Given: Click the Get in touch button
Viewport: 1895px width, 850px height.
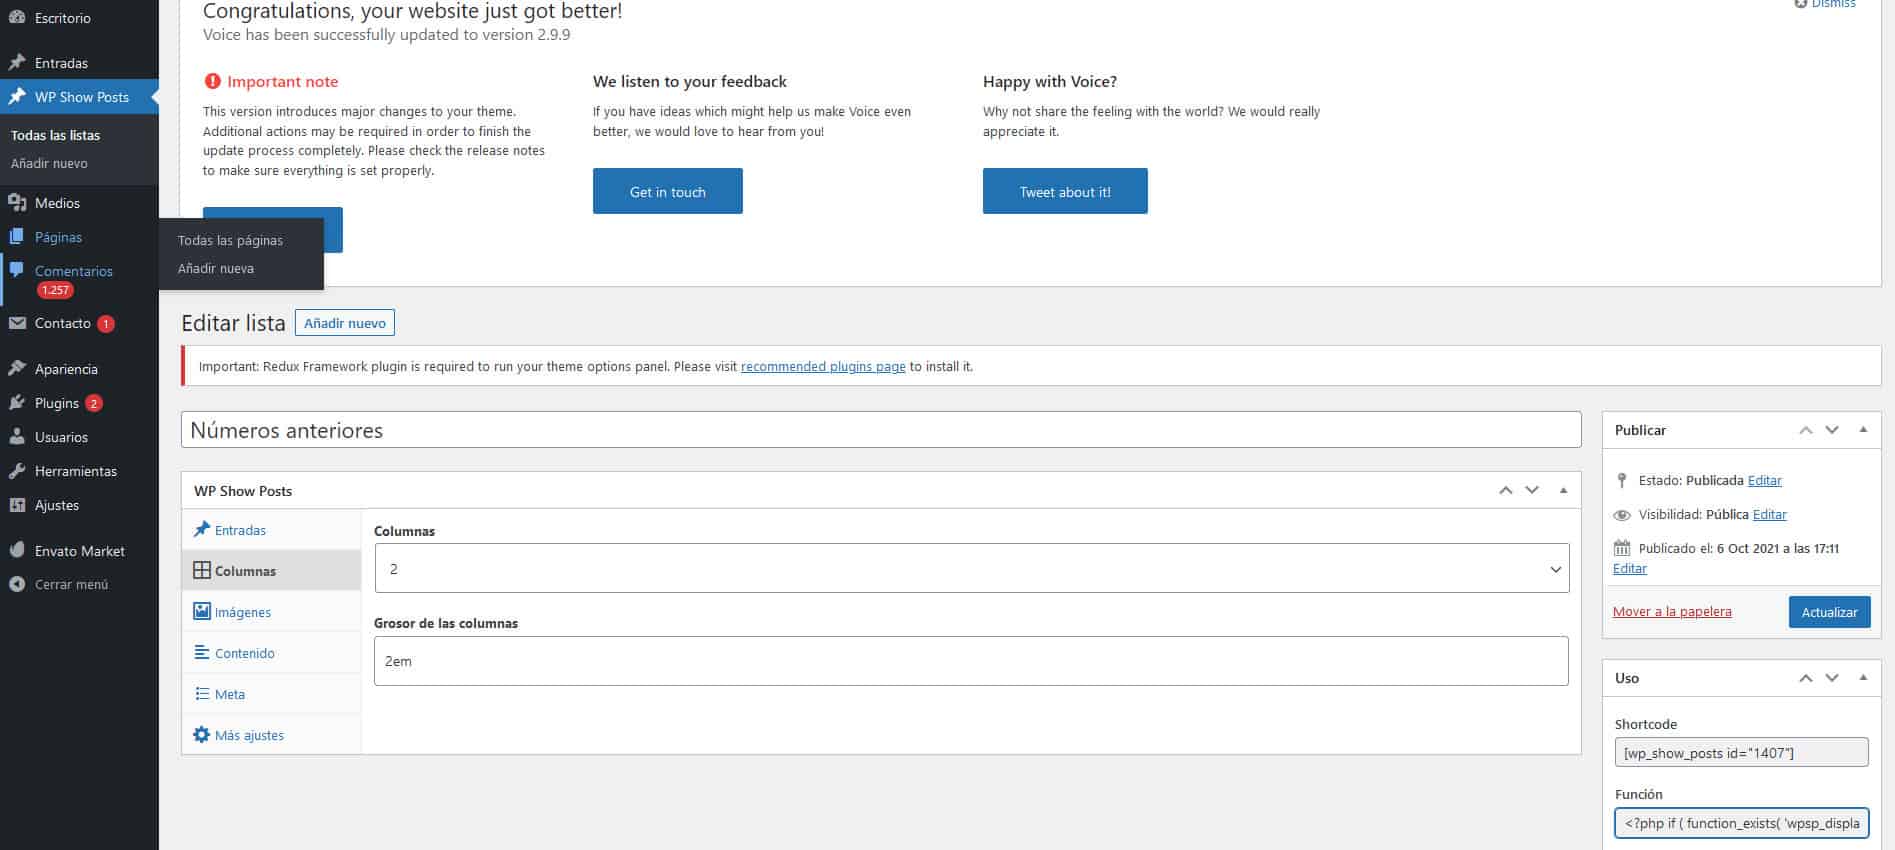Looking at the screenshot, I should [667, 191].
